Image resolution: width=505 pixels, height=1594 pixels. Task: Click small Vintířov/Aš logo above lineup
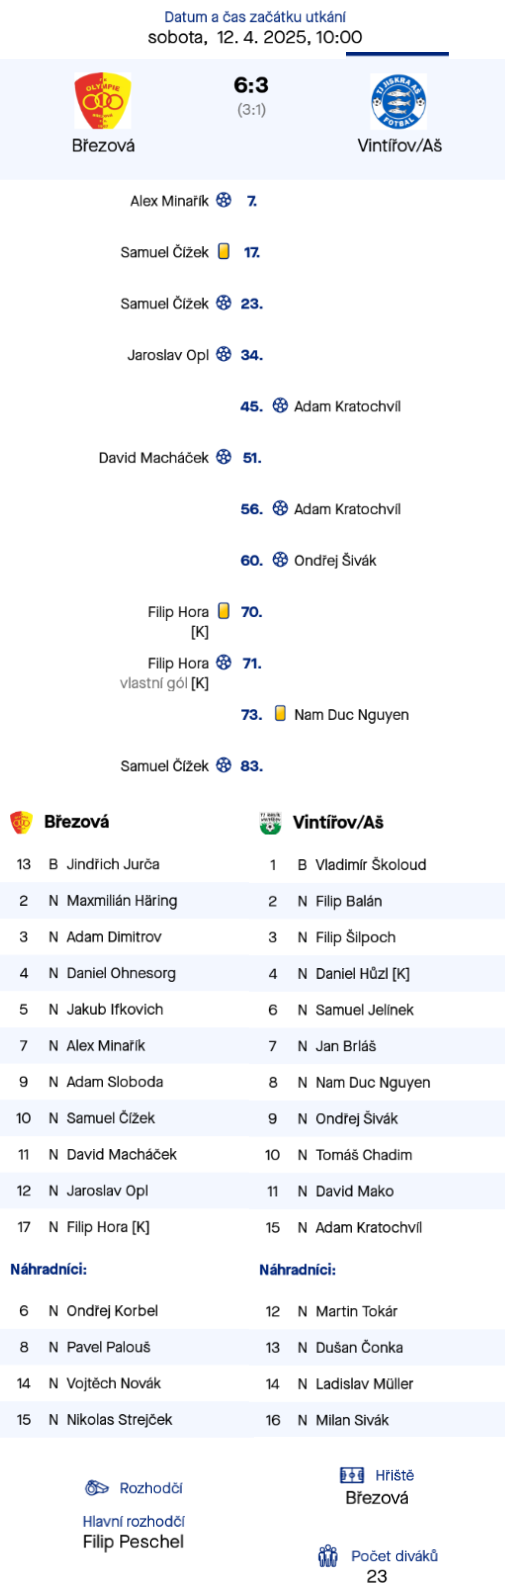click(x=270, y=822)
